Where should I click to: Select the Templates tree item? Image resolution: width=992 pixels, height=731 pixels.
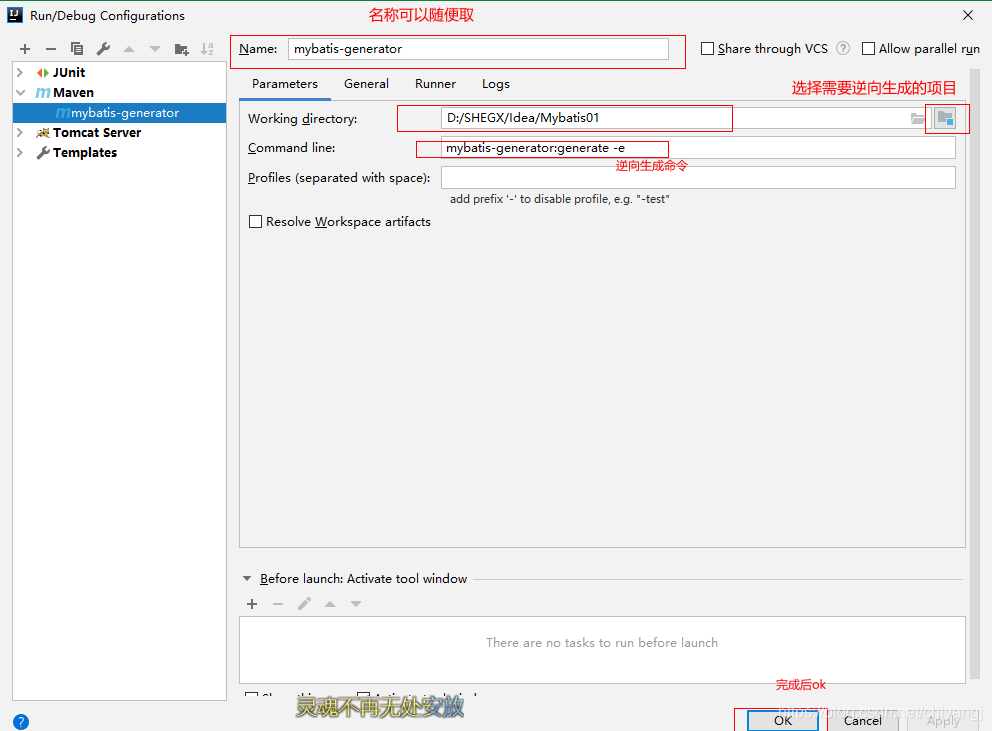coord(85,153)
